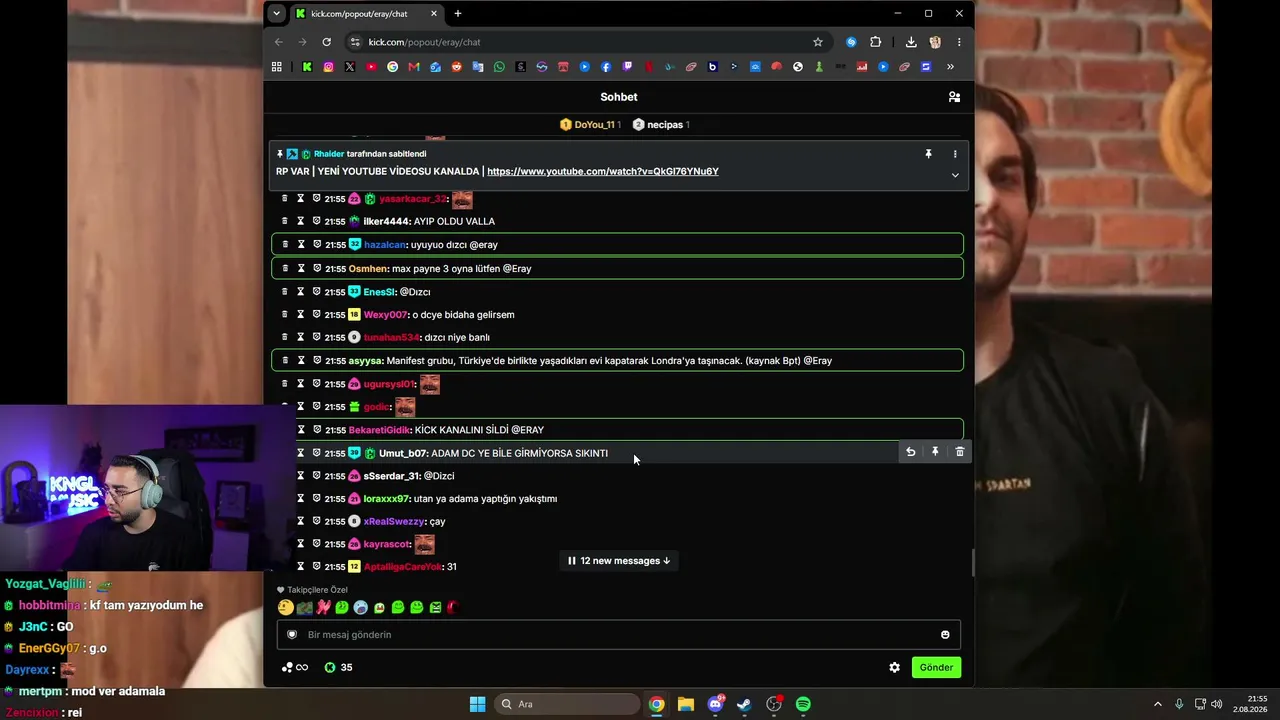Screen dimensions: 1280x720
Task: Delete Osmhen's message with row trash icon
Action: pyautogui.click(x=285, y=268)
